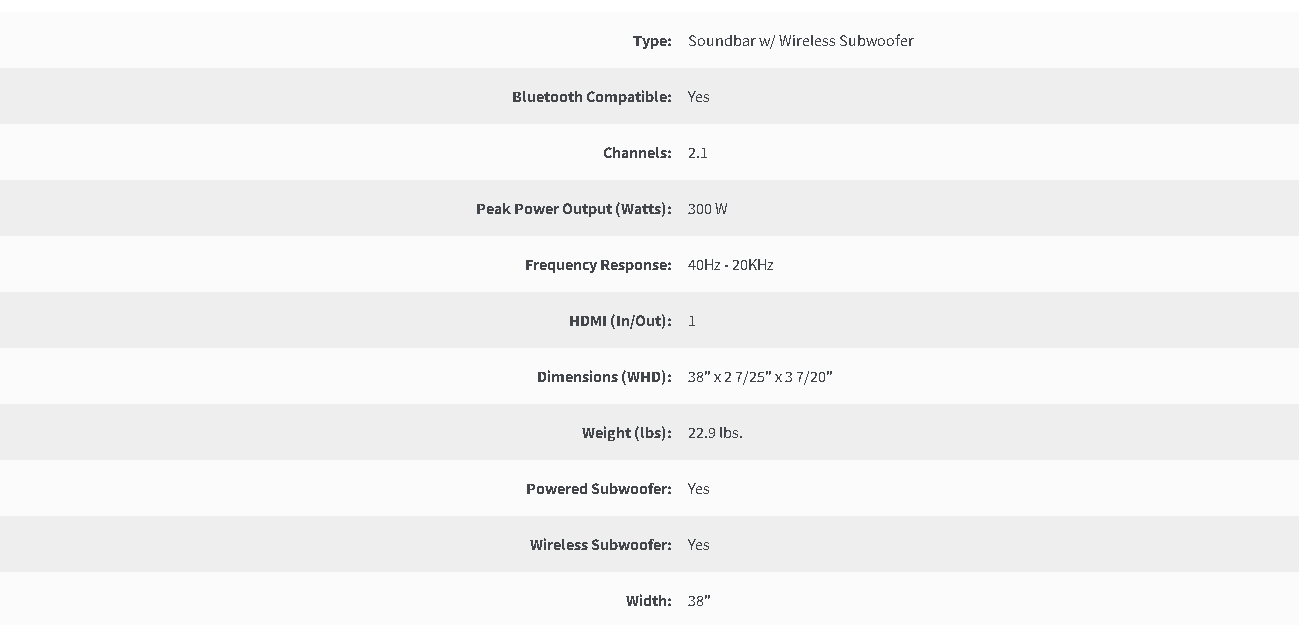This screenshot has width=1299, height=625.
Task: Select the Soundbar w/ Wireless Subwoofer value
Action: pos(801,41)
